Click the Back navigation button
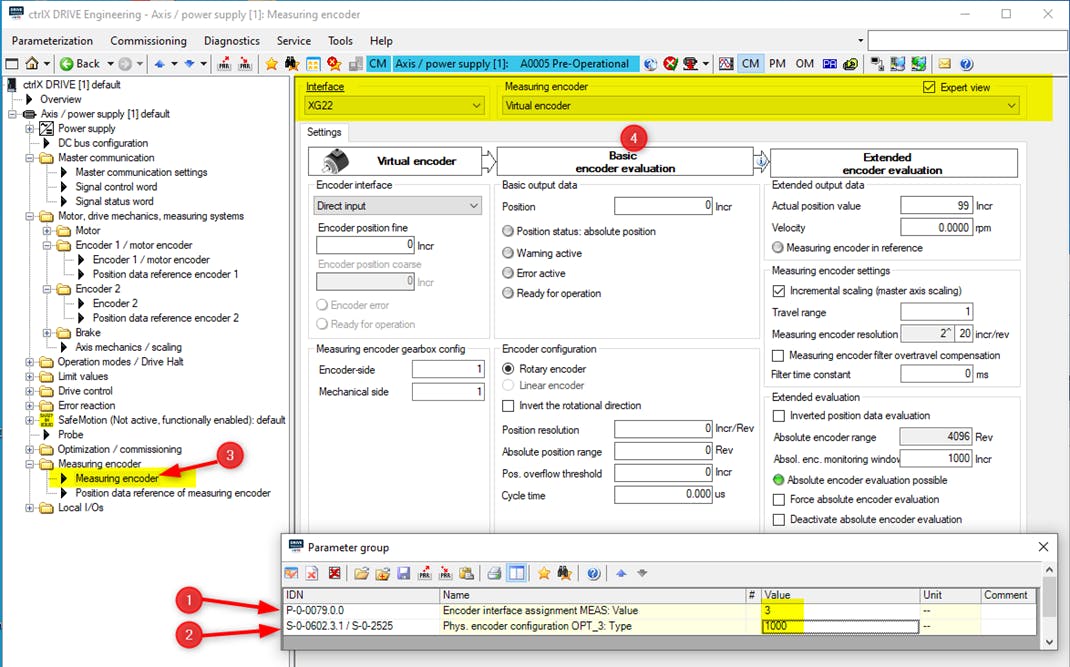Image resolution: width=1070 pixels, height=667 pixels. (80, 64)
